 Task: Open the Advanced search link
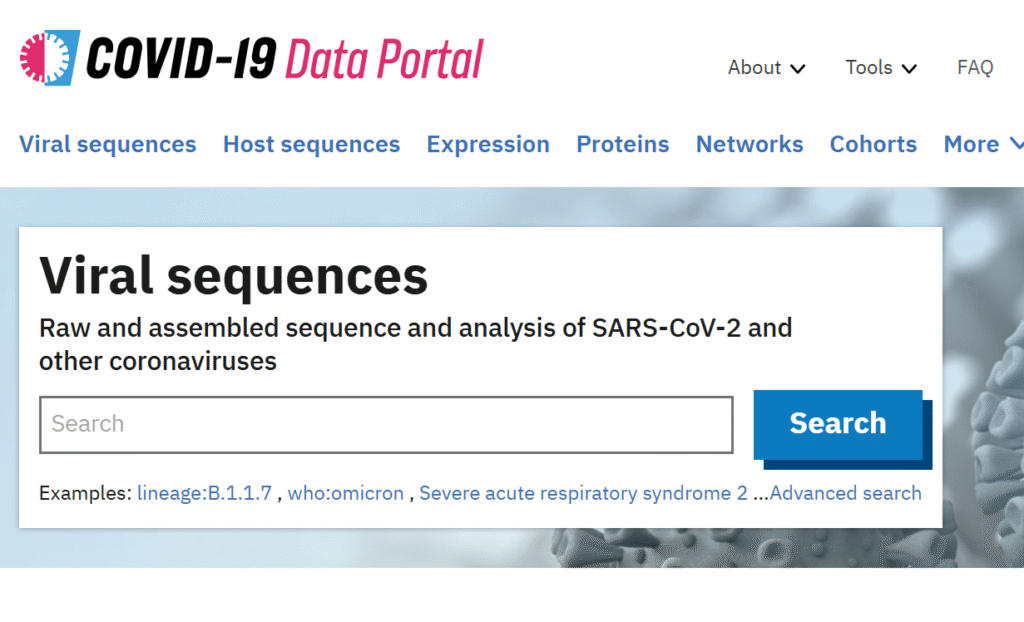(845, 493)
